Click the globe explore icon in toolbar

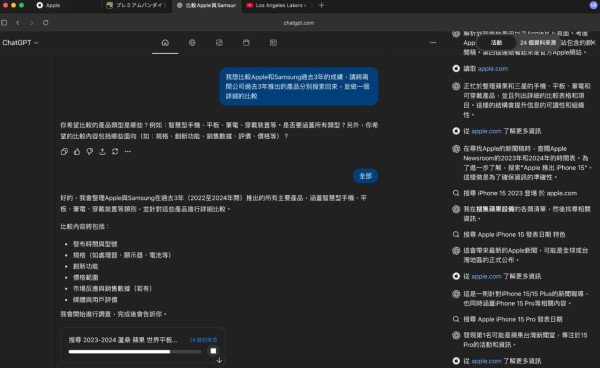click(x=192, y=43)
